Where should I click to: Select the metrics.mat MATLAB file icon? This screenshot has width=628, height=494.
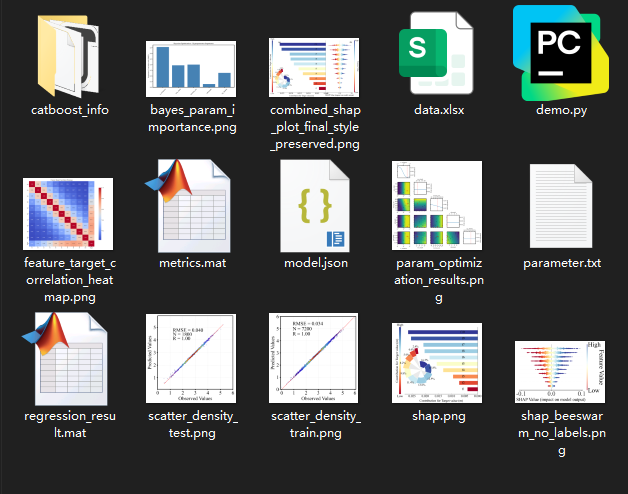pos(188,206)
